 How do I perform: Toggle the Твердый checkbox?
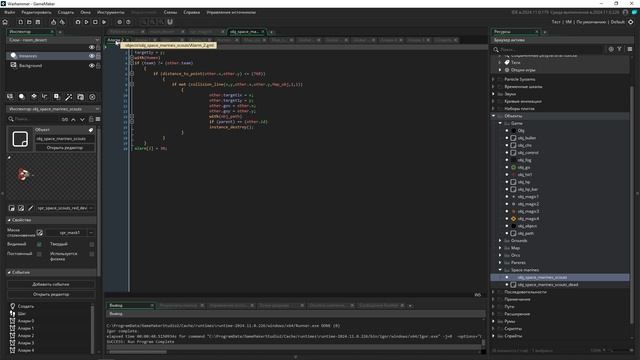tap(92, 244)
